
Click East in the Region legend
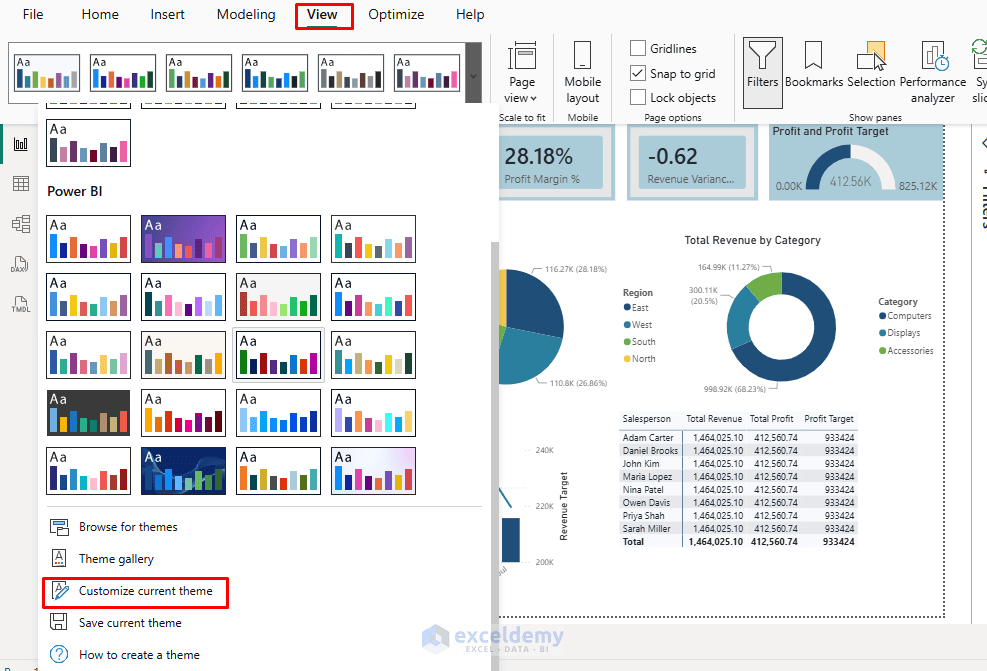636,308
